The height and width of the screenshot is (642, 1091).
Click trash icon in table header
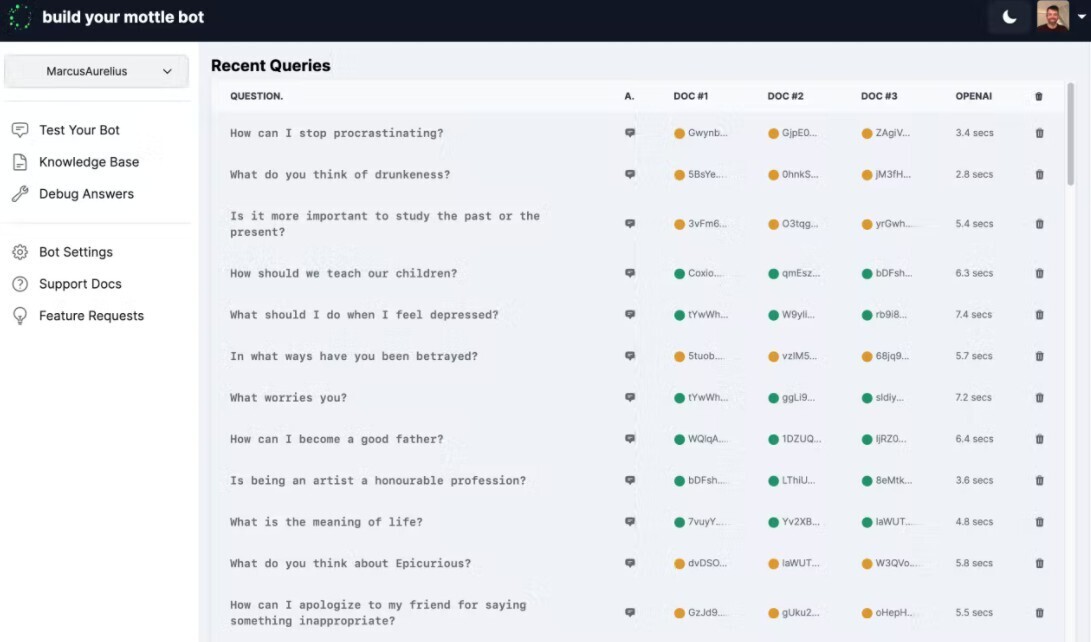1038,97
